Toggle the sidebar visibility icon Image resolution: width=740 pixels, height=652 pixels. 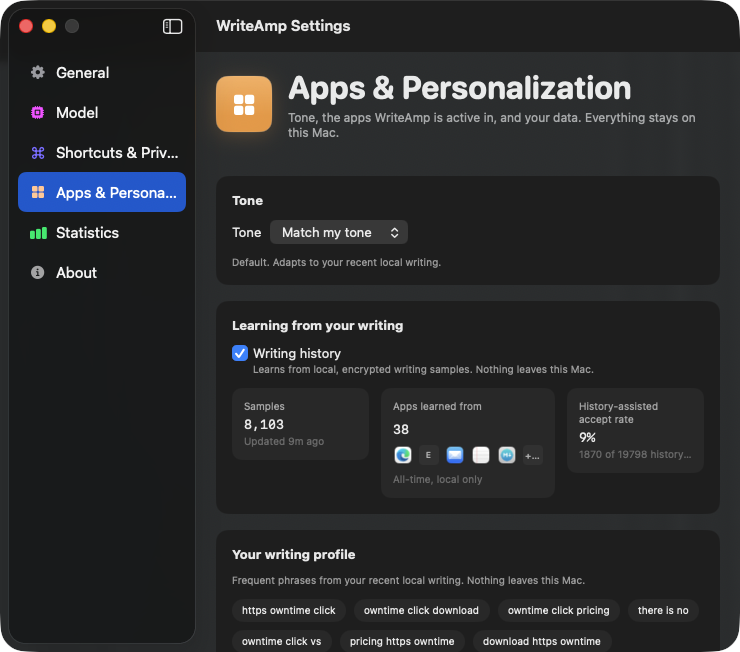point(172,26)
